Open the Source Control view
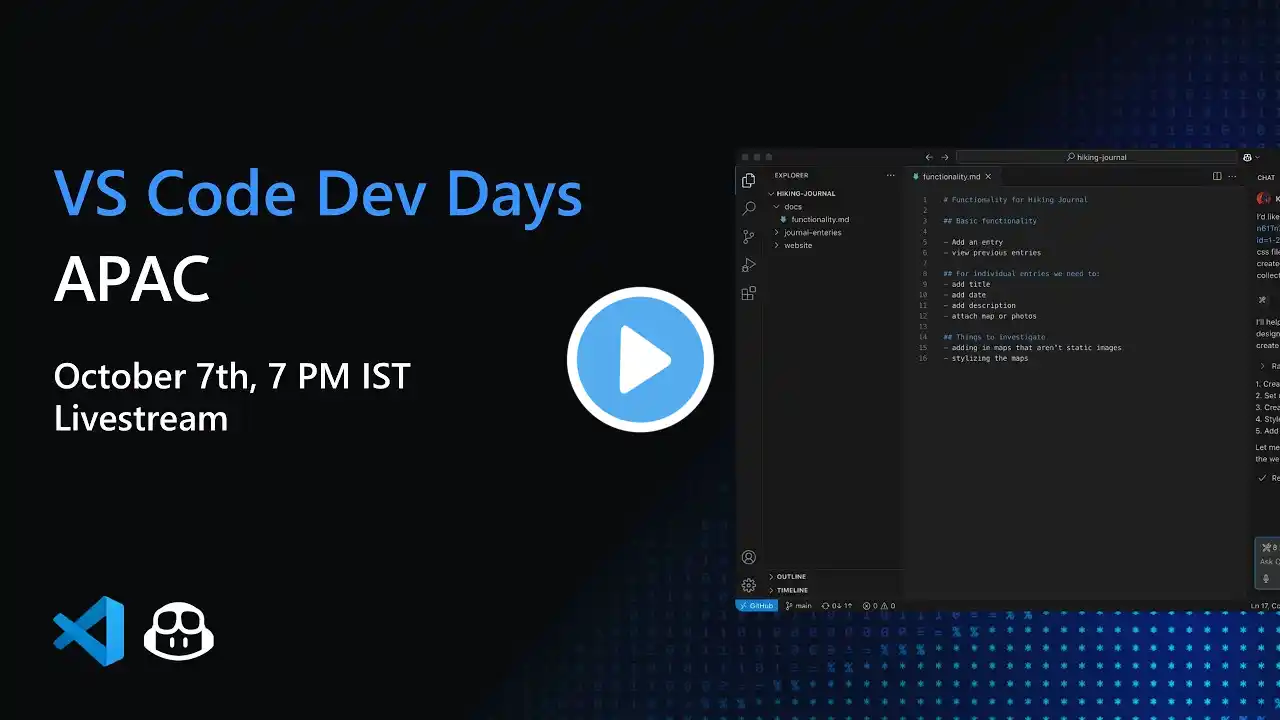 click(748, 237)
